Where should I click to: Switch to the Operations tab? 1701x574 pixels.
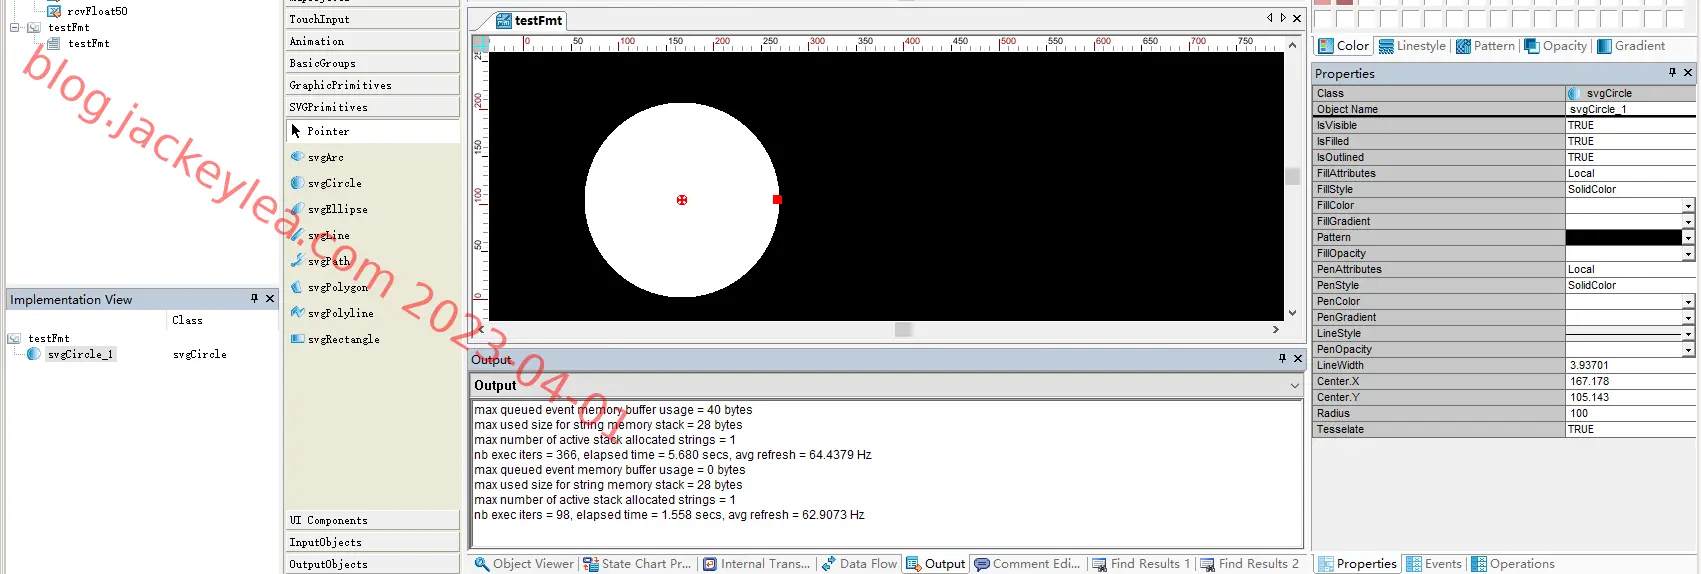coord(1513,564)
